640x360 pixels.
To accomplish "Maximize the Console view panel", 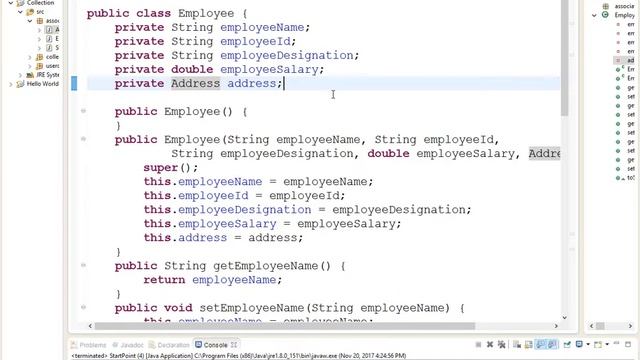I will (628, 344).
